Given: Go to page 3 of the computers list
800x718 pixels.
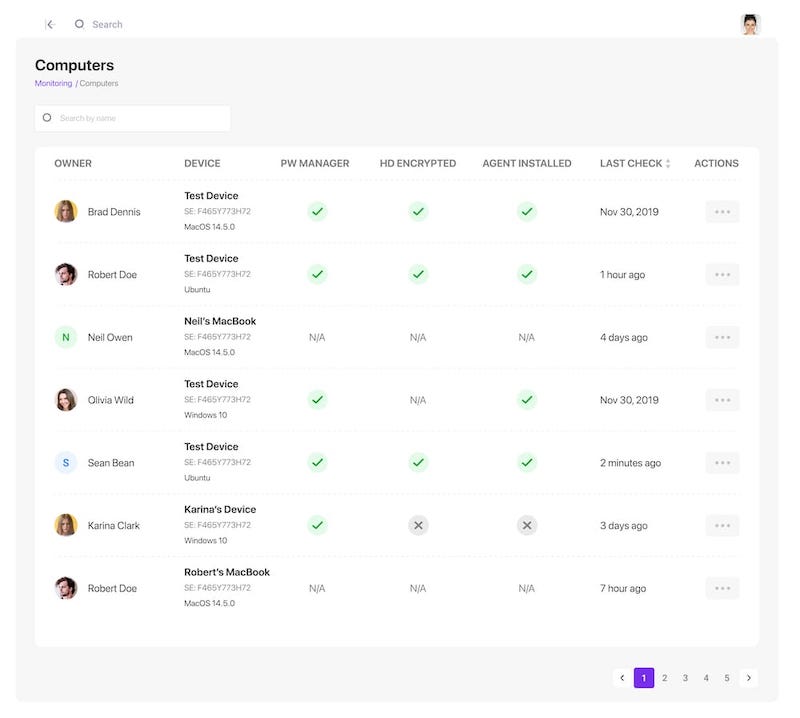Looking at the screenshot, I should (x=685, y=677).
